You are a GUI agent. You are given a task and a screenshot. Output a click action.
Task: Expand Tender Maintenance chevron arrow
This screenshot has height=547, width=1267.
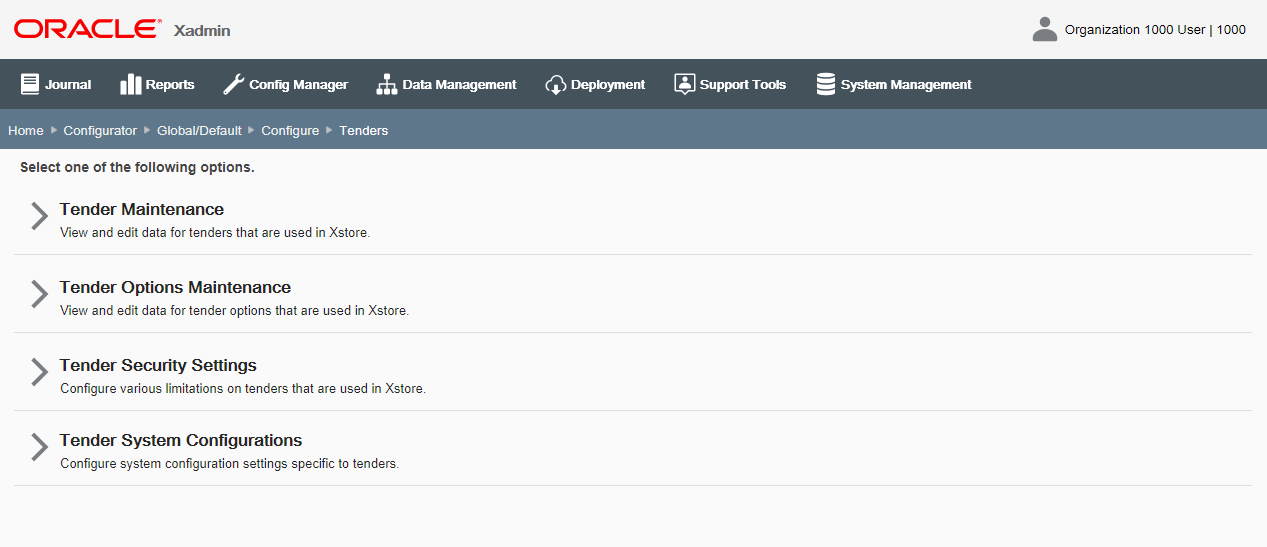click(39, 216)
